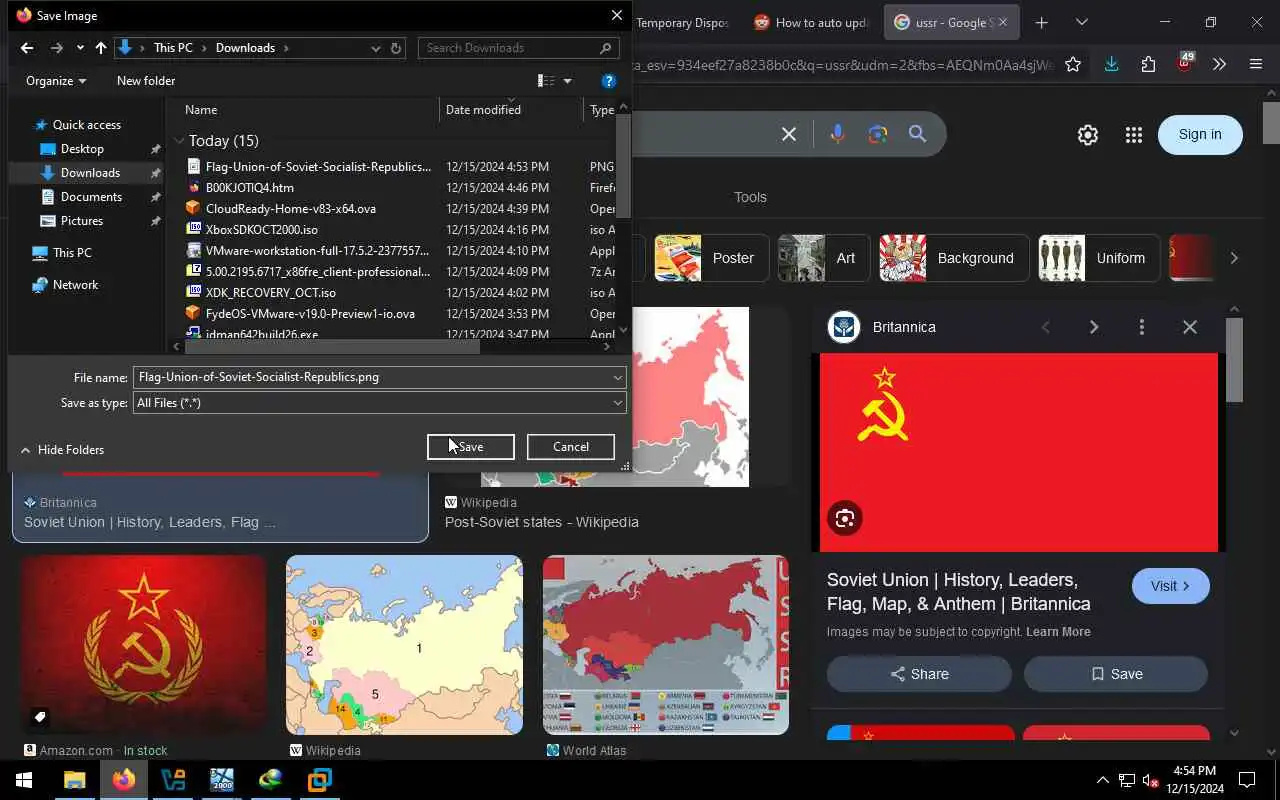1280x800 pixels.
Task: Click Save button in dialog
Action: coord(470,447)
